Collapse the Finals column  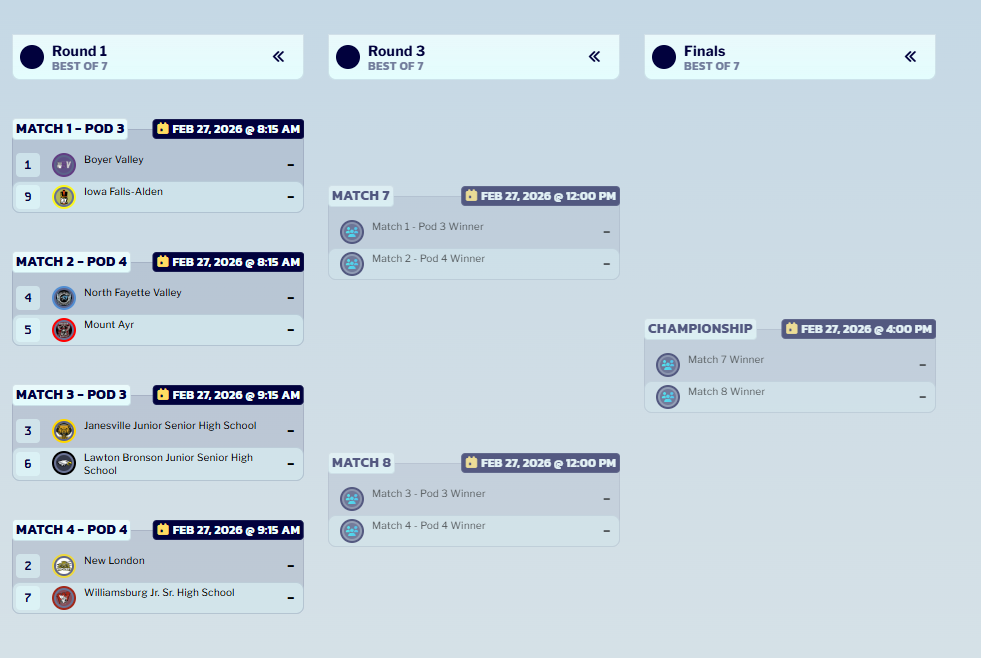tap(910, 57)
